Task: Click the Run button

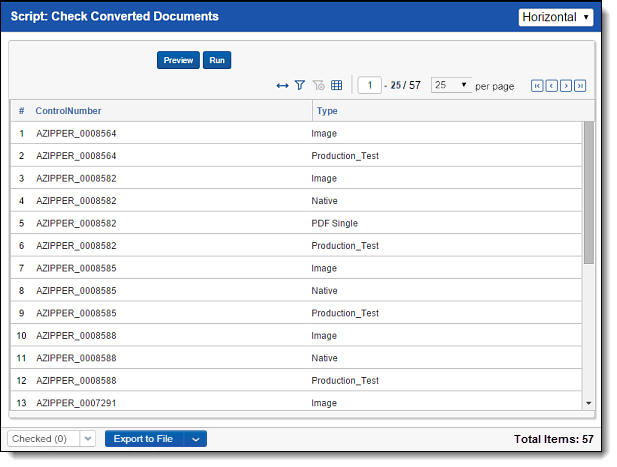Action: (x=217, y=60)
